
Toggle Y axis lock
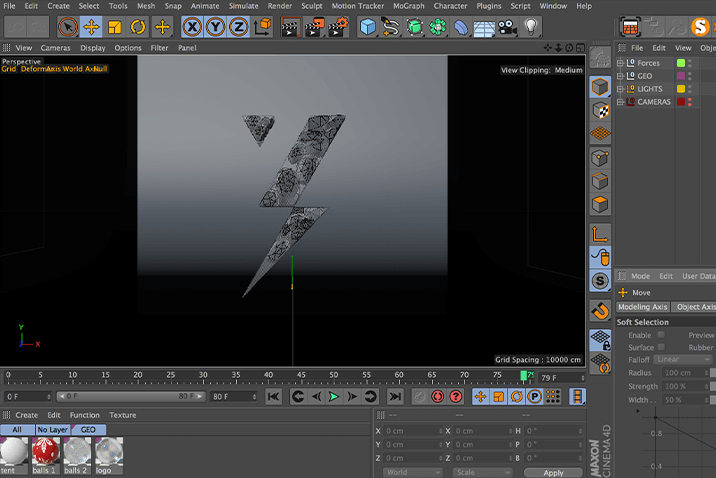coord(215,27)
